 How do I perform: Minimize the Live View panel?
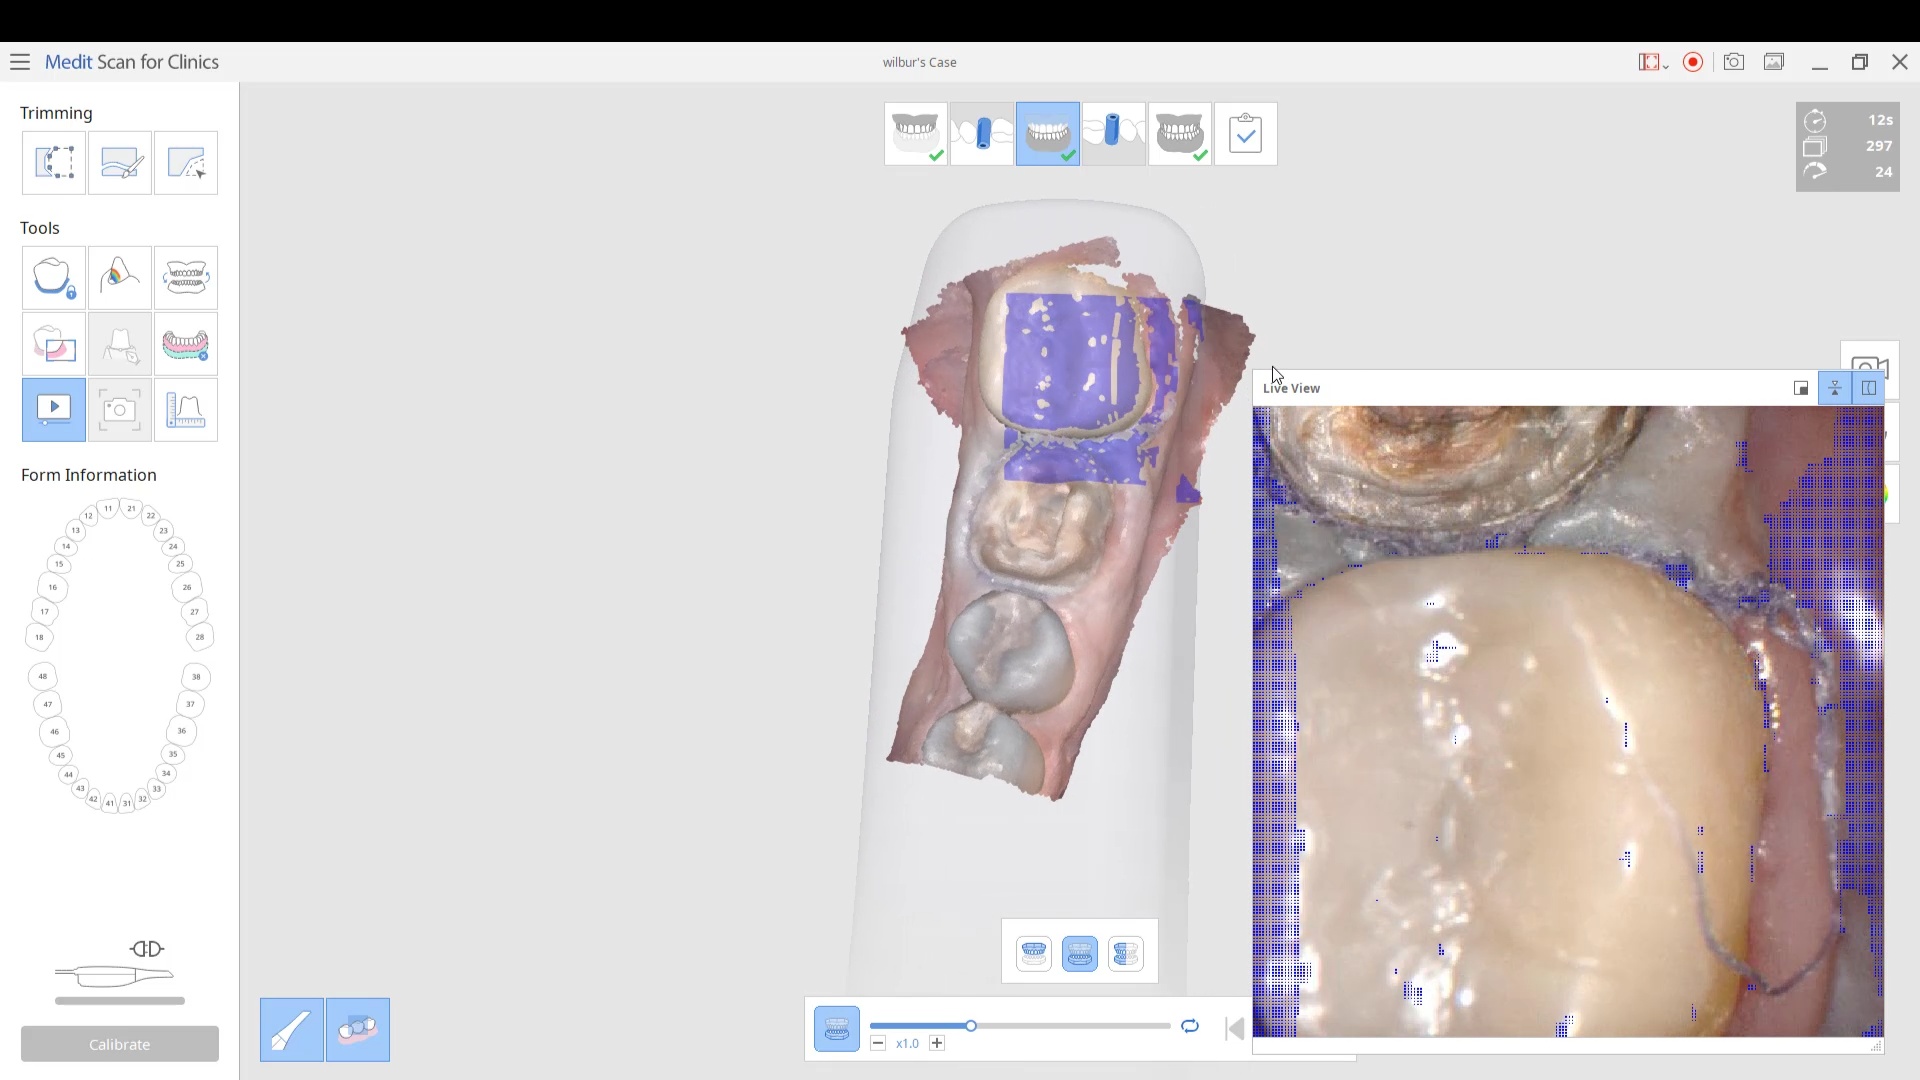coord(1801,388)
